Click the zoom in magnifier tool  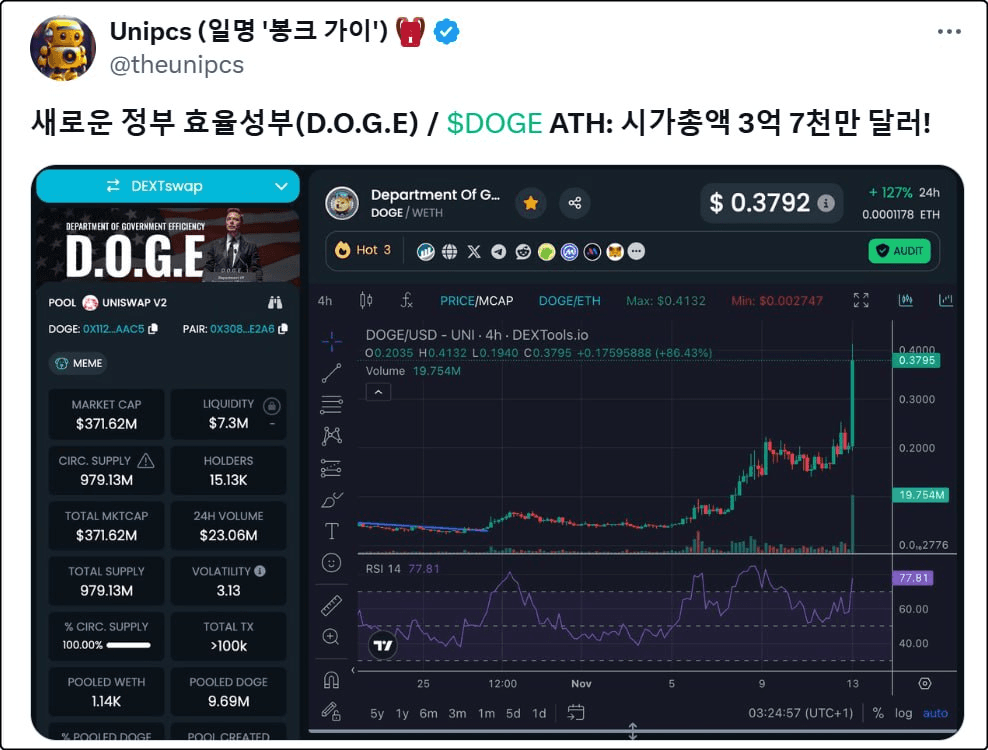331,637
